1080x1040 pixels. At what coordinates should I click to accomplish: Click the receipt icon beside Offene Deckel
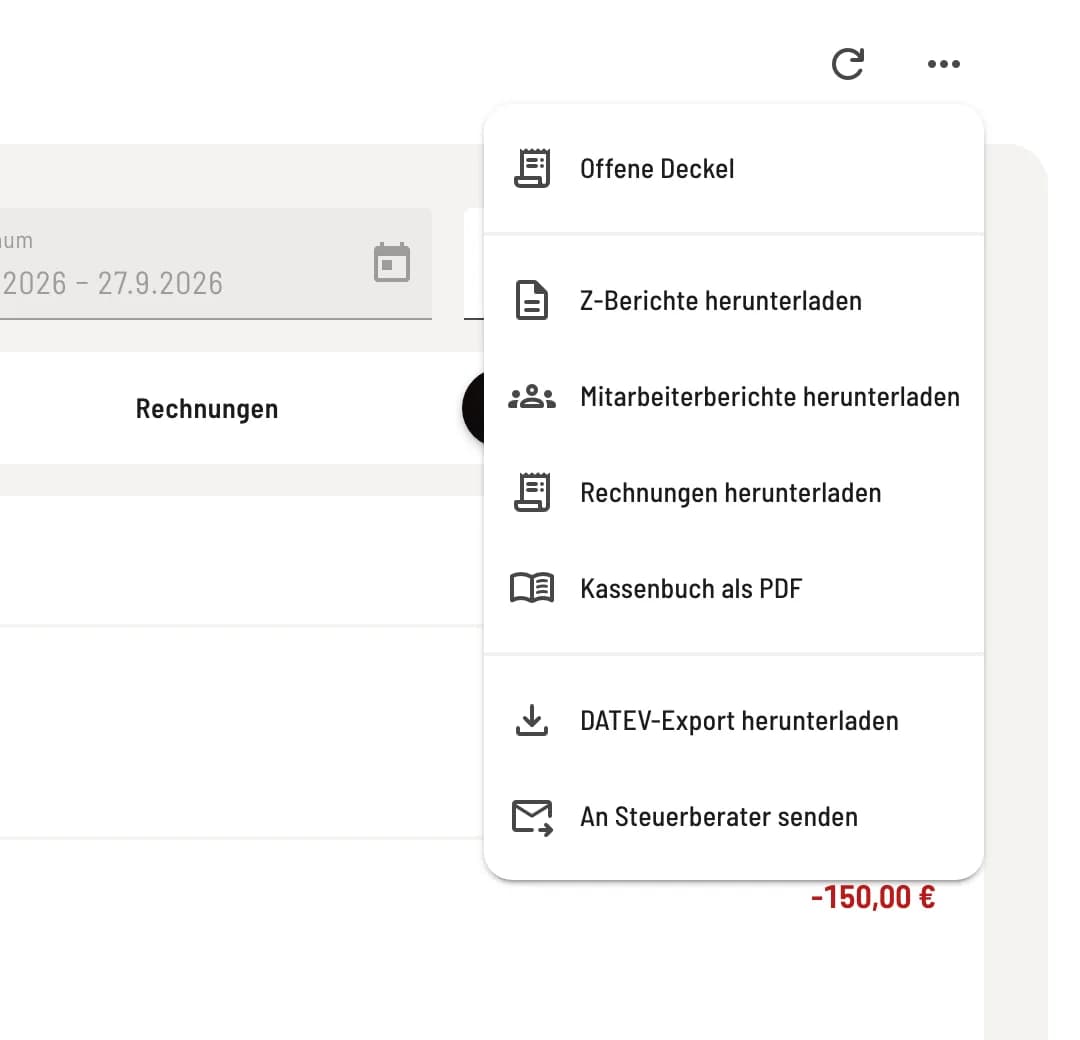(x=532, y=168)
